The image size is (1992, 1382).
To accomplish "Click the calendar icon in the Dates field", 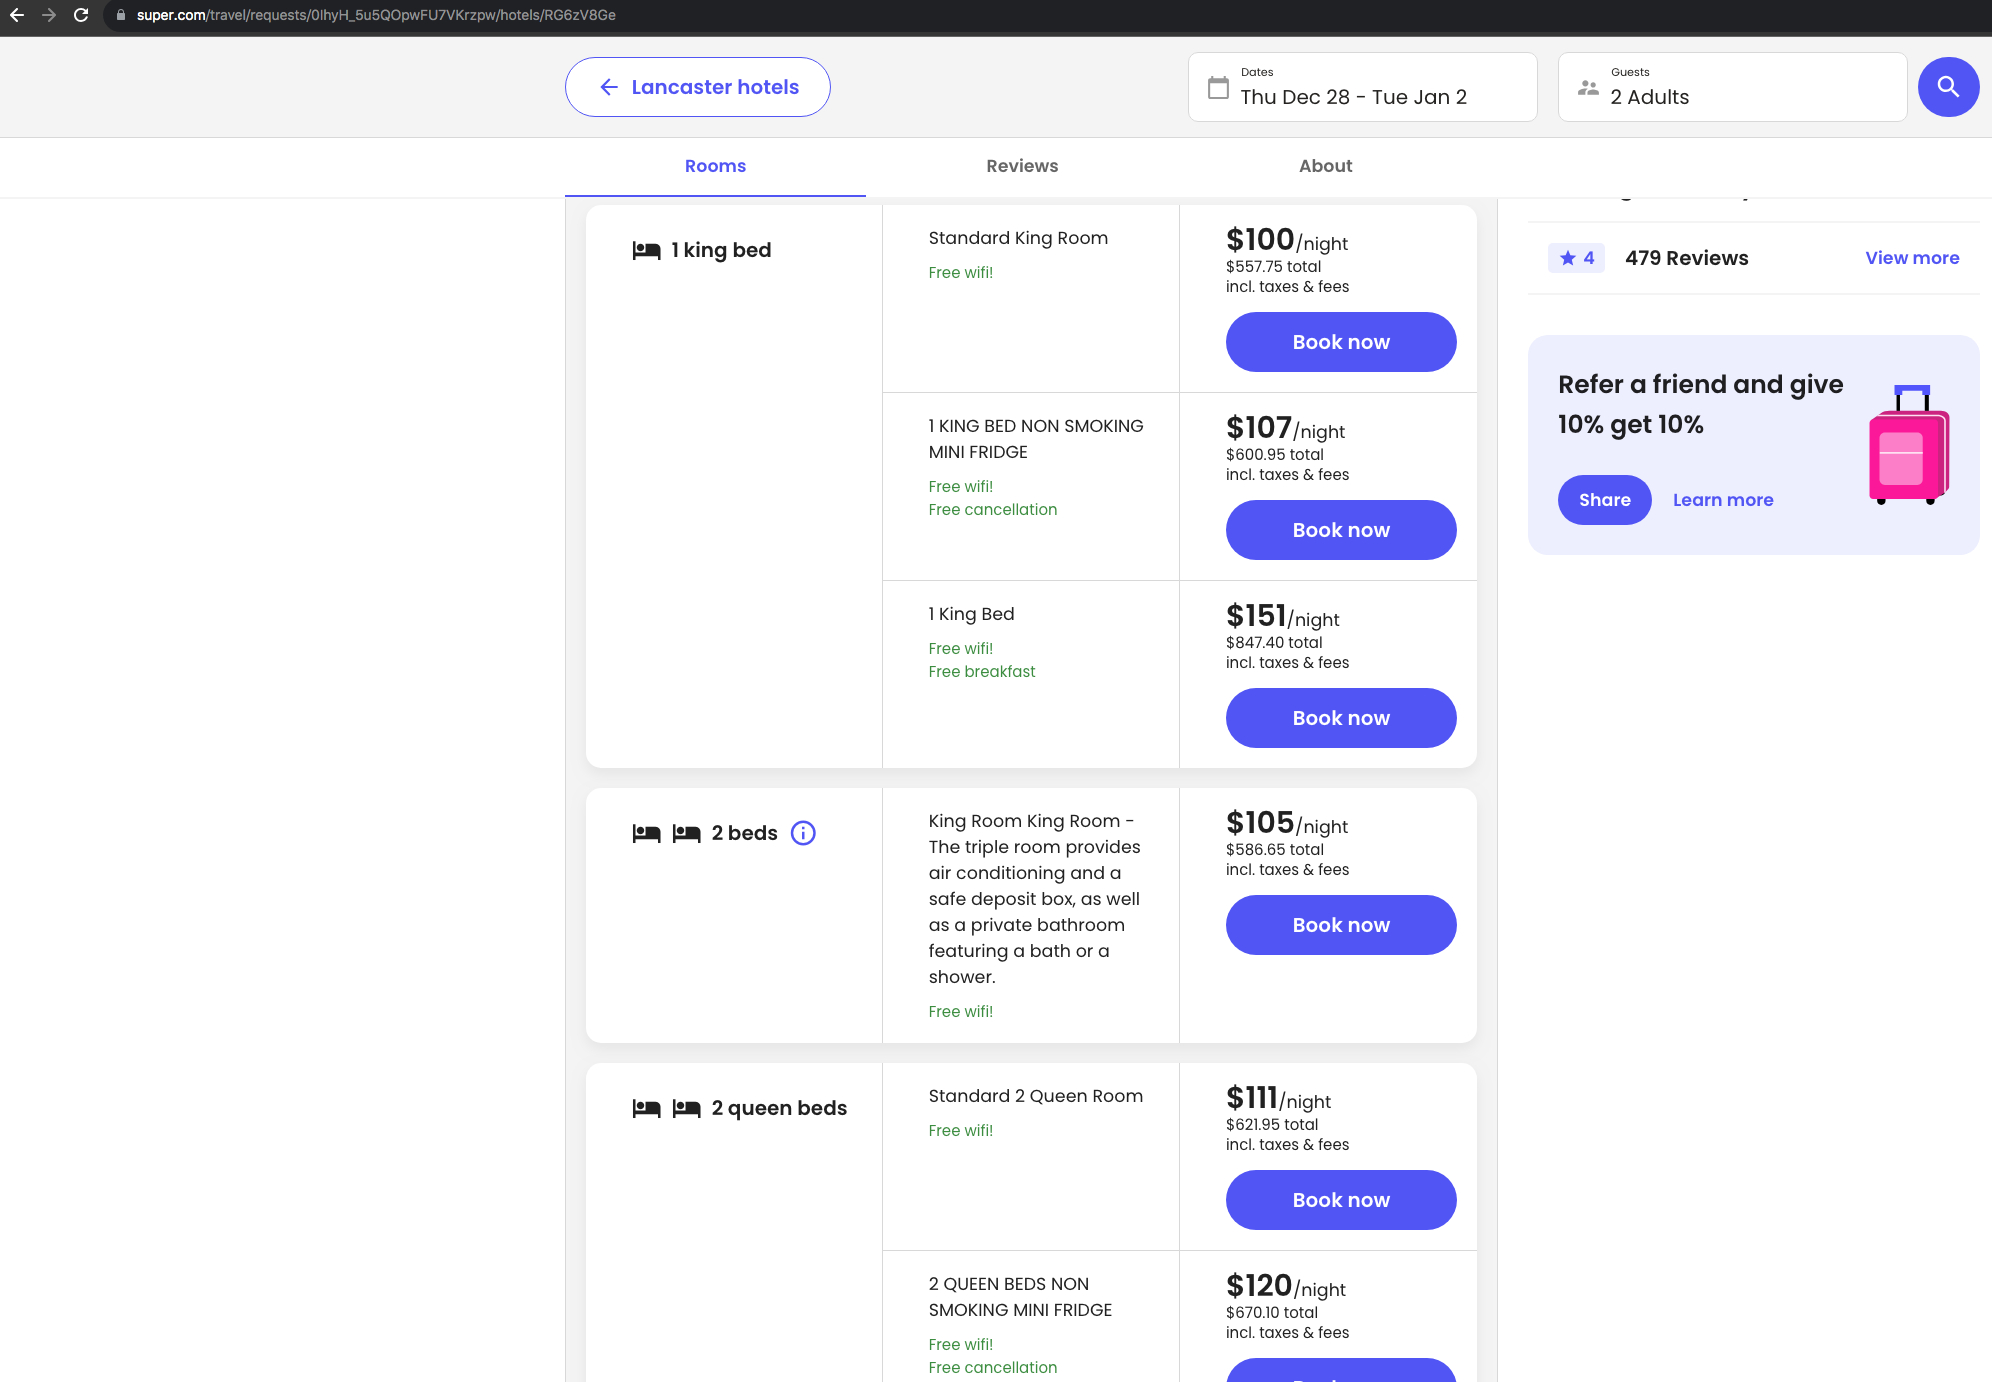I will click(x=1217, y=88).
